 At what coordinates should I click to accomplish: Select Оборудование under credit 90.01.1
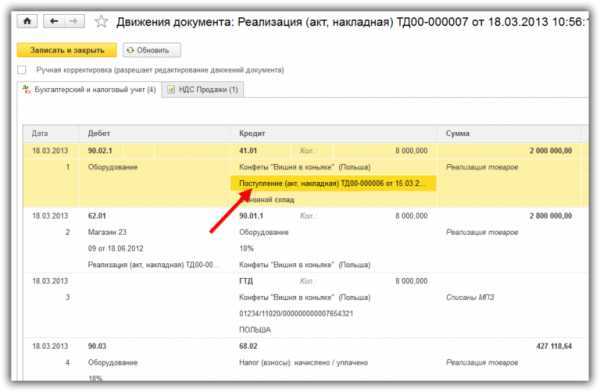click(264, 232)
